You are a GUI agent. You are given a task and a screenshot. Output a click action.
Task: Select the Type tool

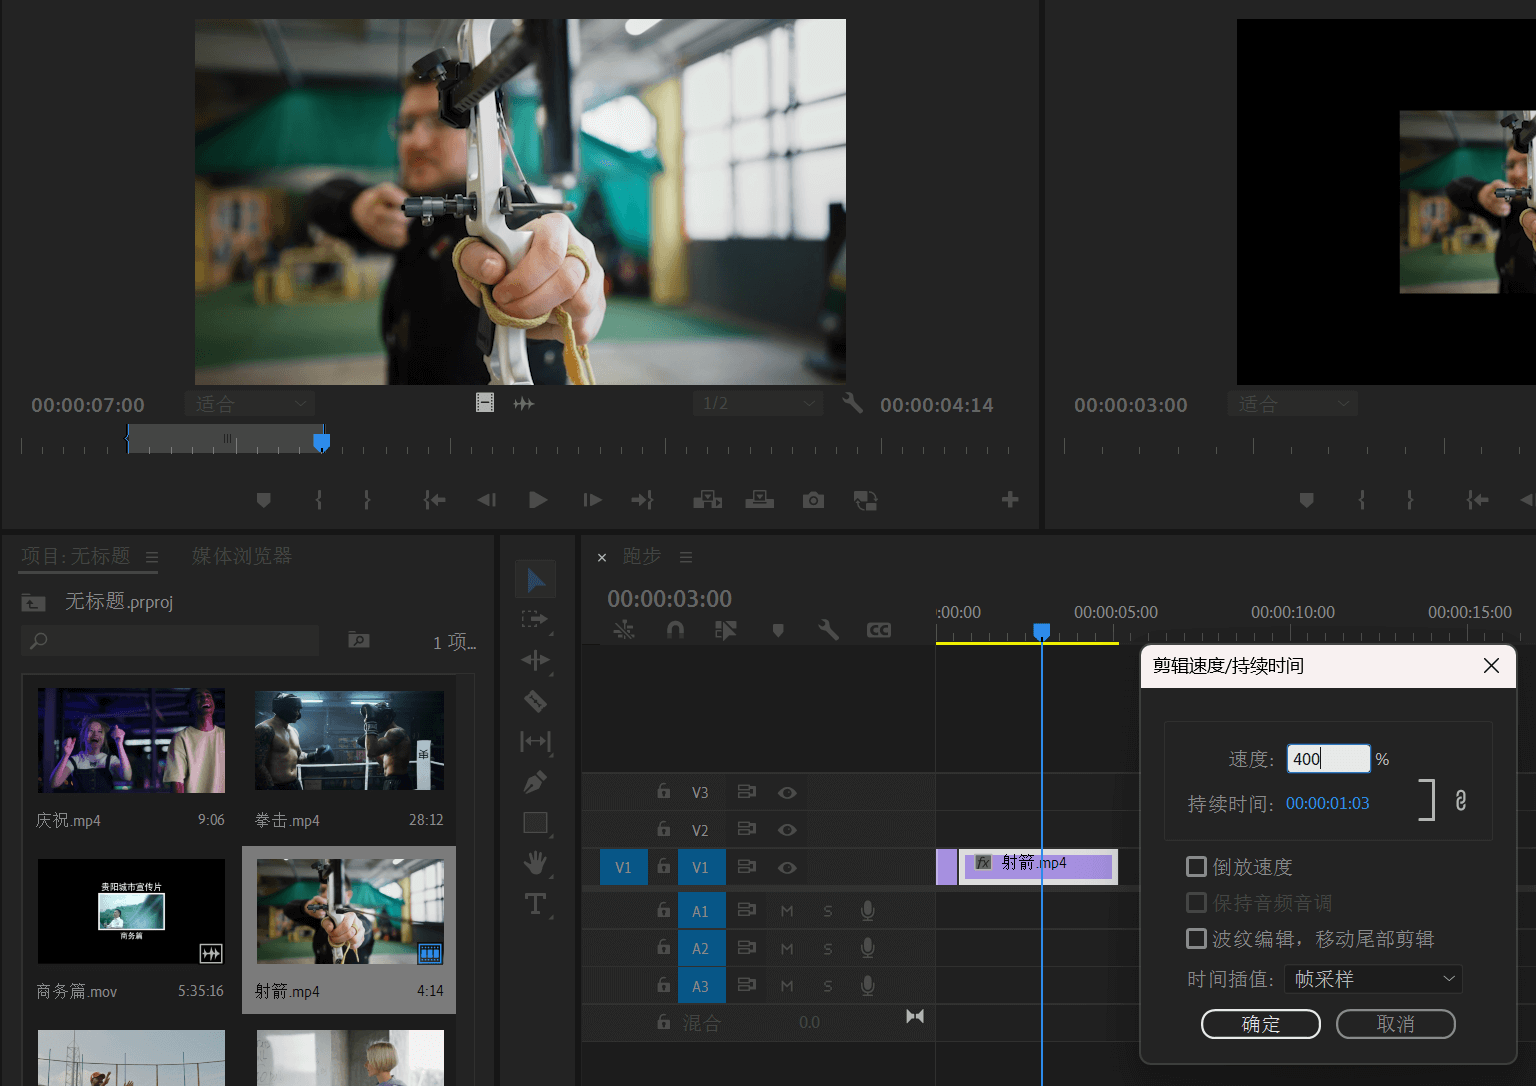[x=536, y=904]
